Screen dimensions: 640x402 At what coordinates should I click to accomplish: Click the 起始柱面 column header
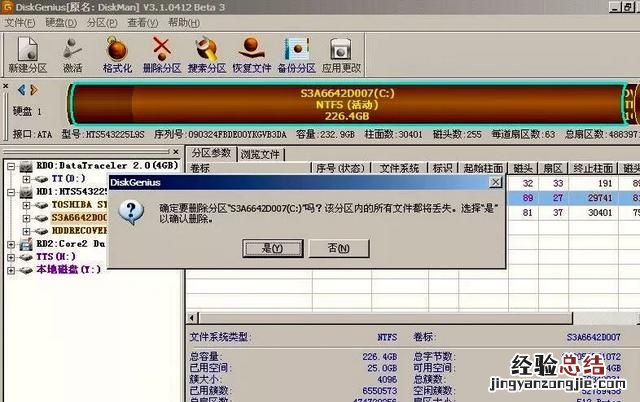pos(483,168)
